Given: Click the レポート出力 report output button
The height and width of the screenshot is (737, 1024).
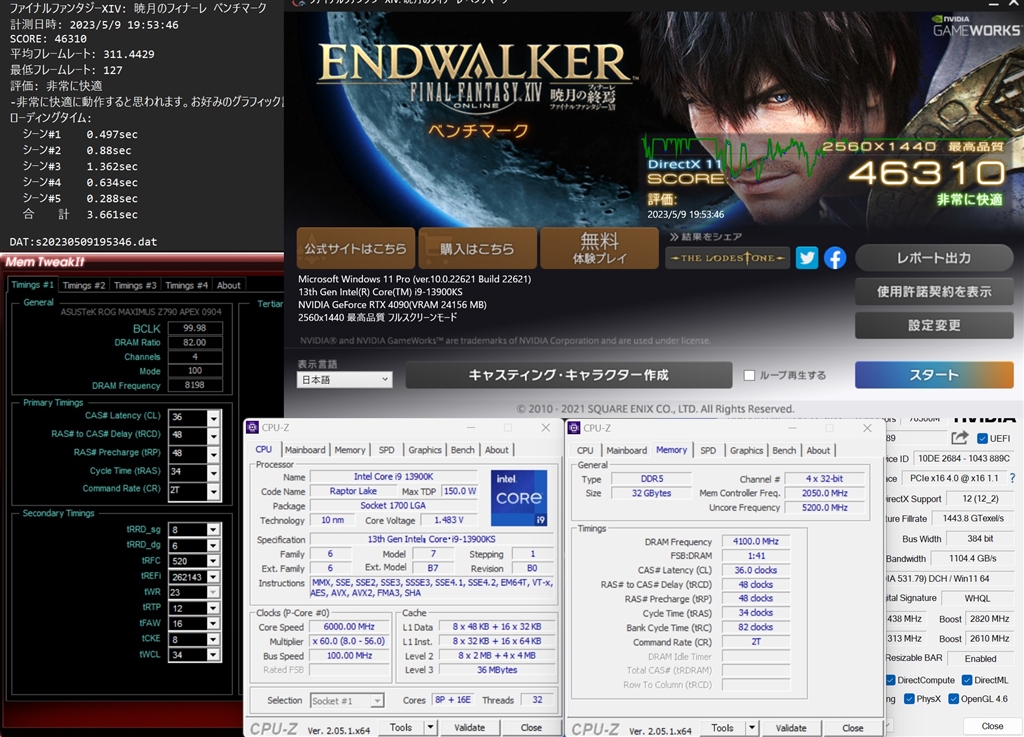Looking at the screenshot, I should click(x=934, y=258).
